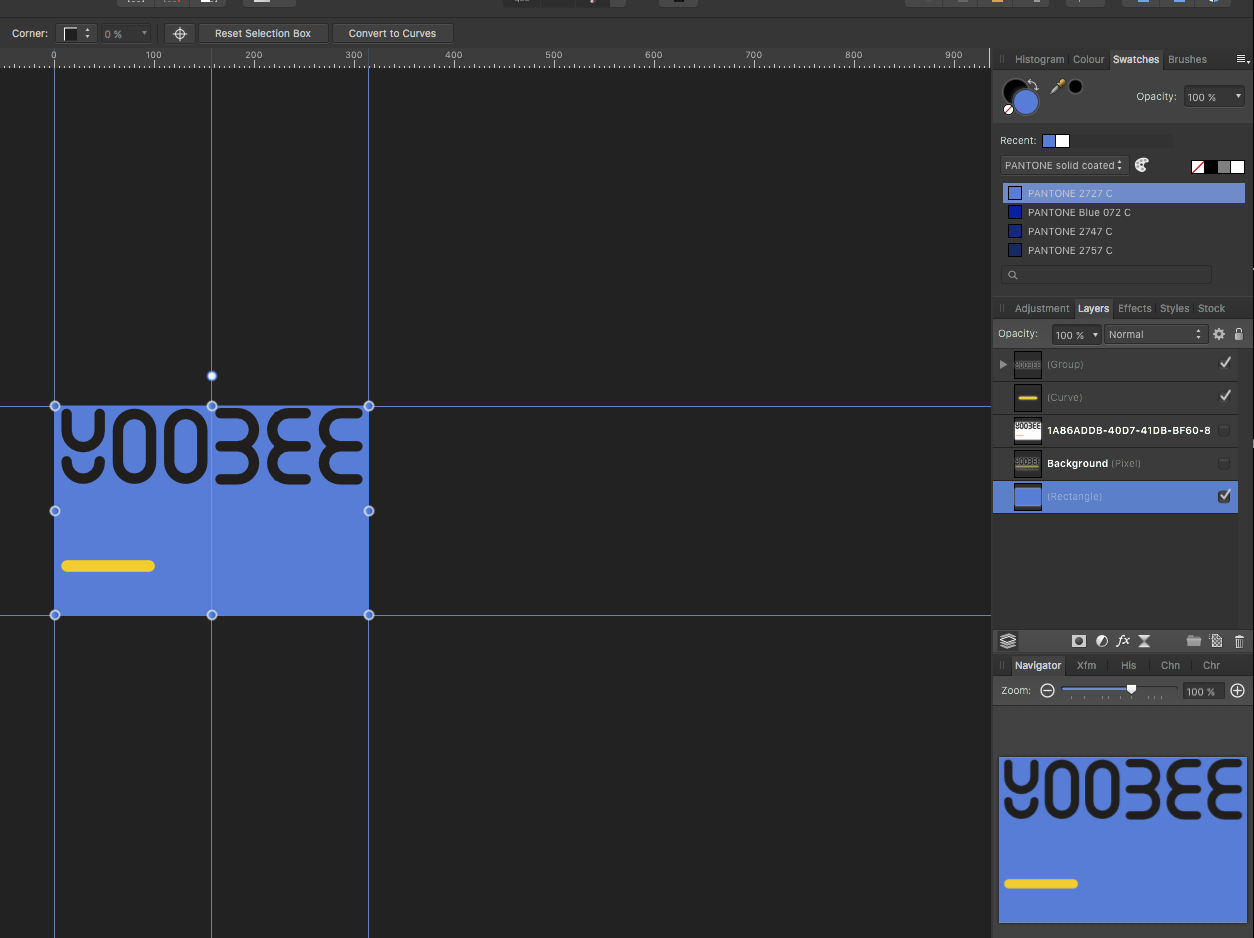Click the Convert to Curves button
1254x938 pixels.
coord(392,34)
